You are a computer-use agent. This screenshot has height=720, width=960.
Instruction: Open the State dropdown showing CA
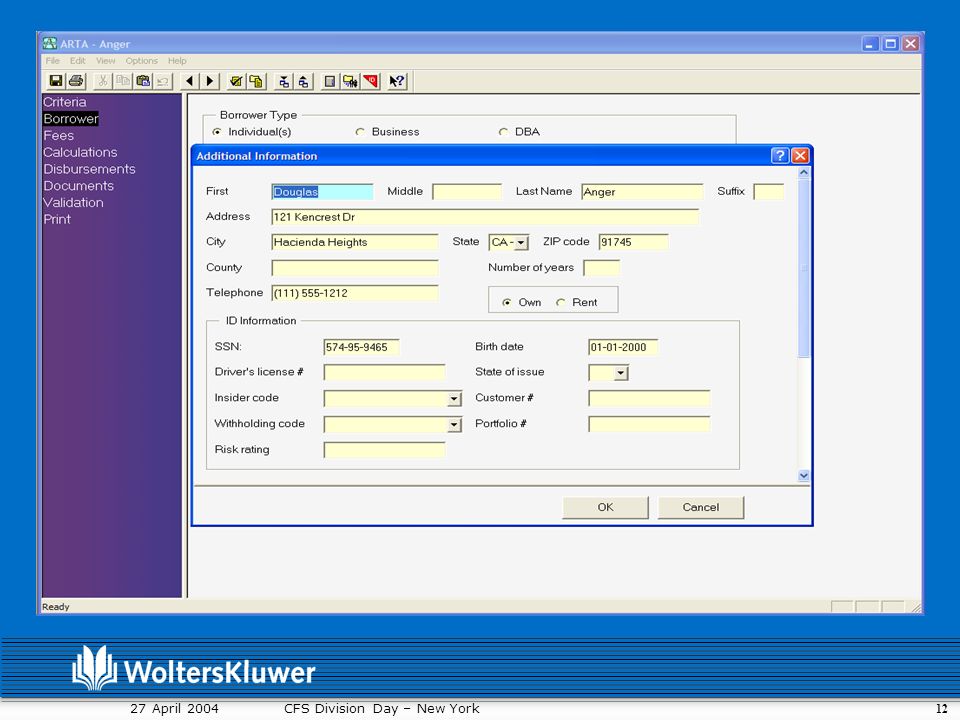pos(521,242)
